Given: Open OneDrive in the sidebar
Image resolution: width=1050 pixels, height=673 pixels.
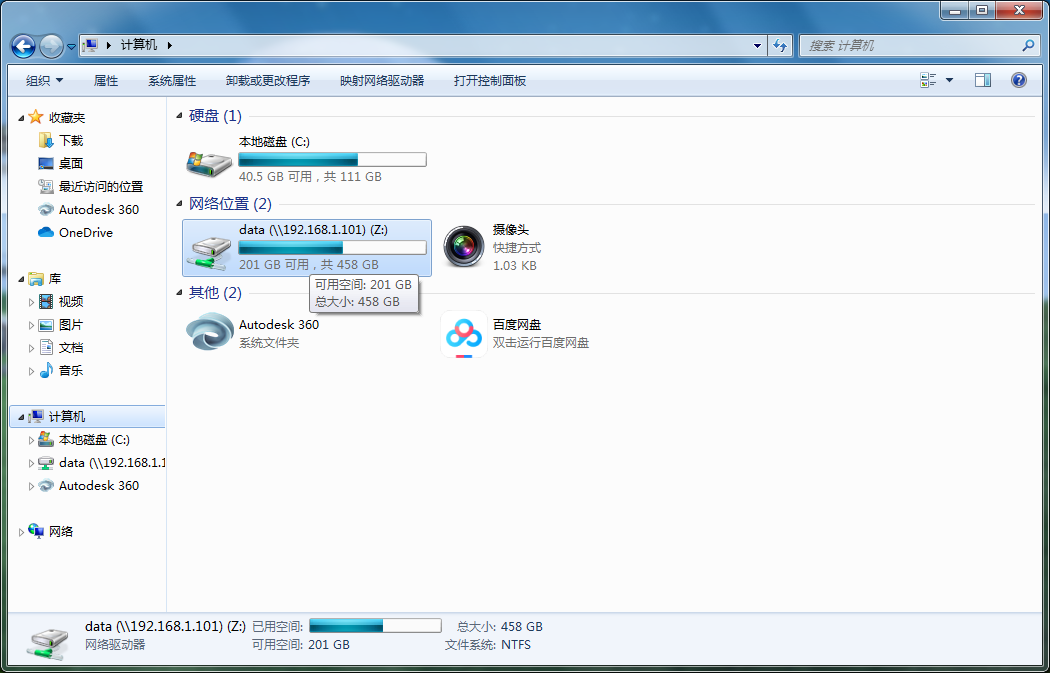Looking at the screenshot, I should (76, 232).
